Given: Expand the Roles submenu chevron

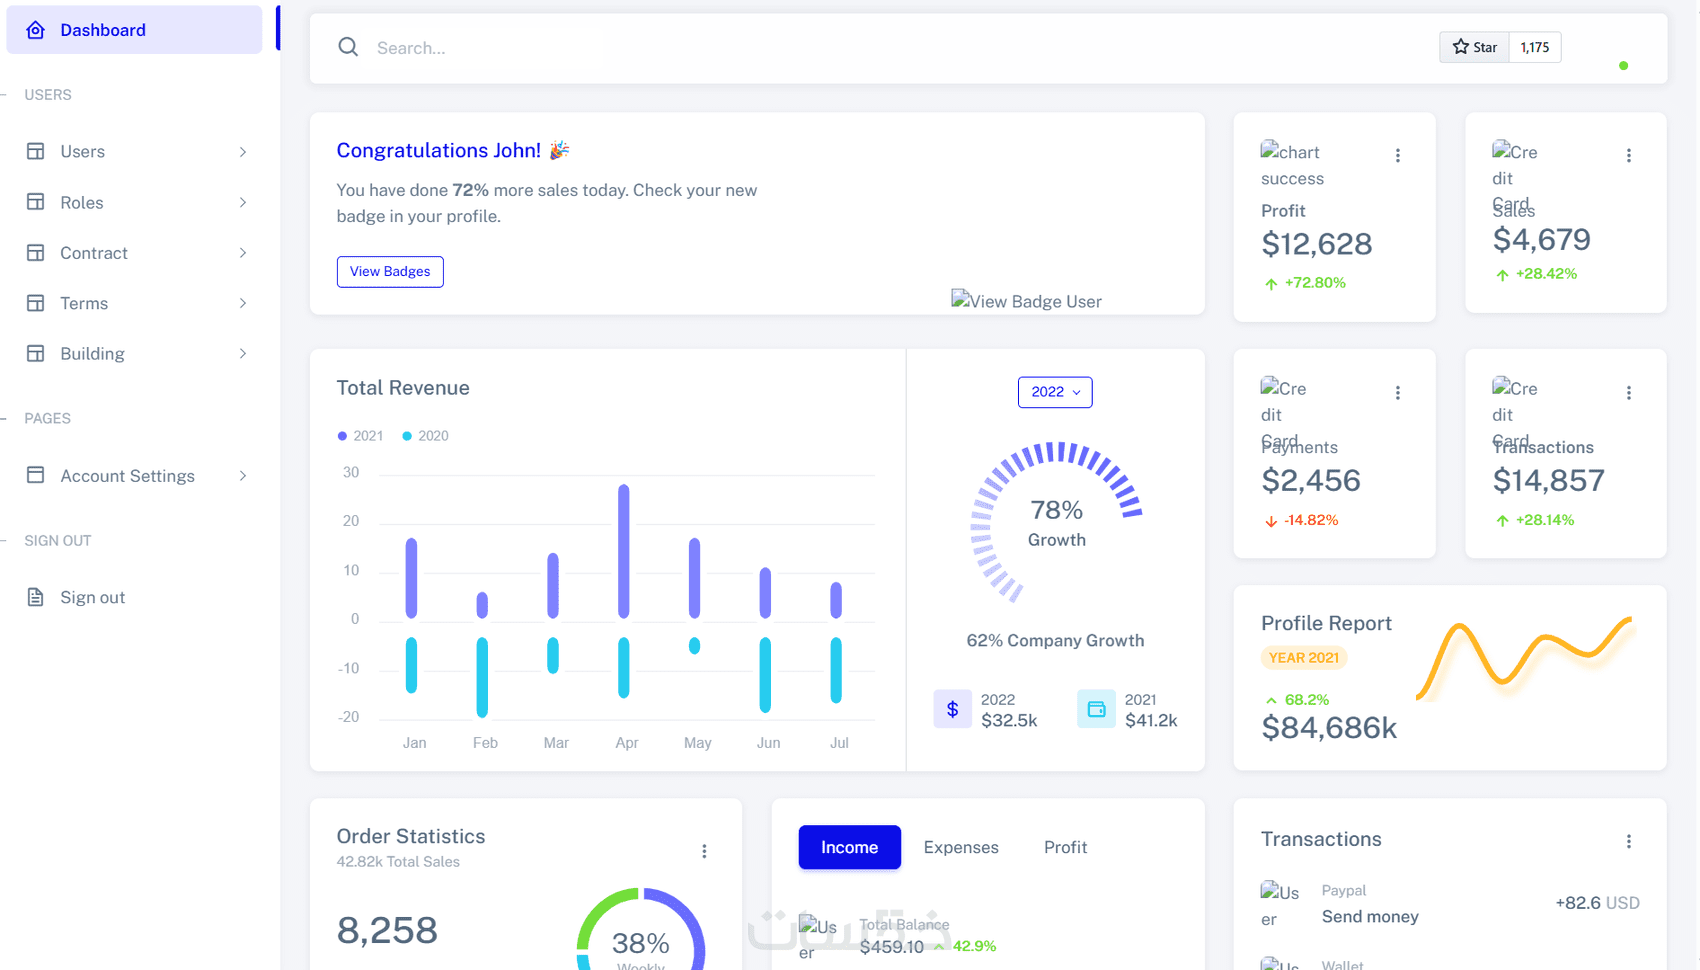Looking at the screenshot, I should pyautogui.click(x=243, y=202).
